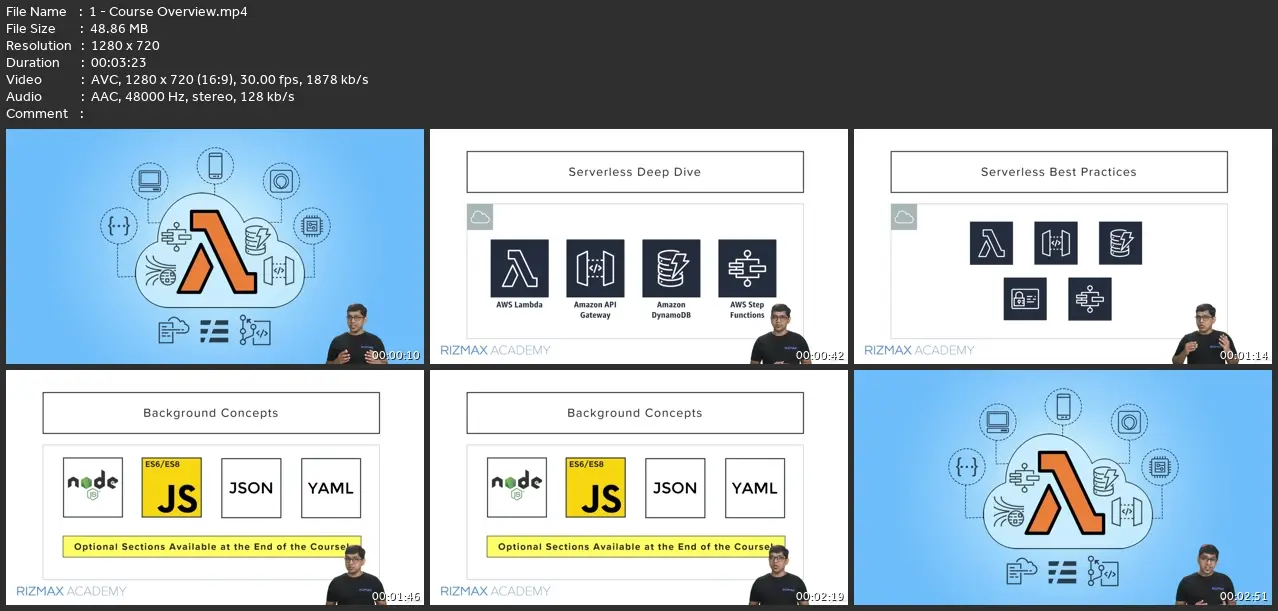Screen dimensions: 1278x611
Task: Click the 00:02:19 timestamp label
Action: 821,596
